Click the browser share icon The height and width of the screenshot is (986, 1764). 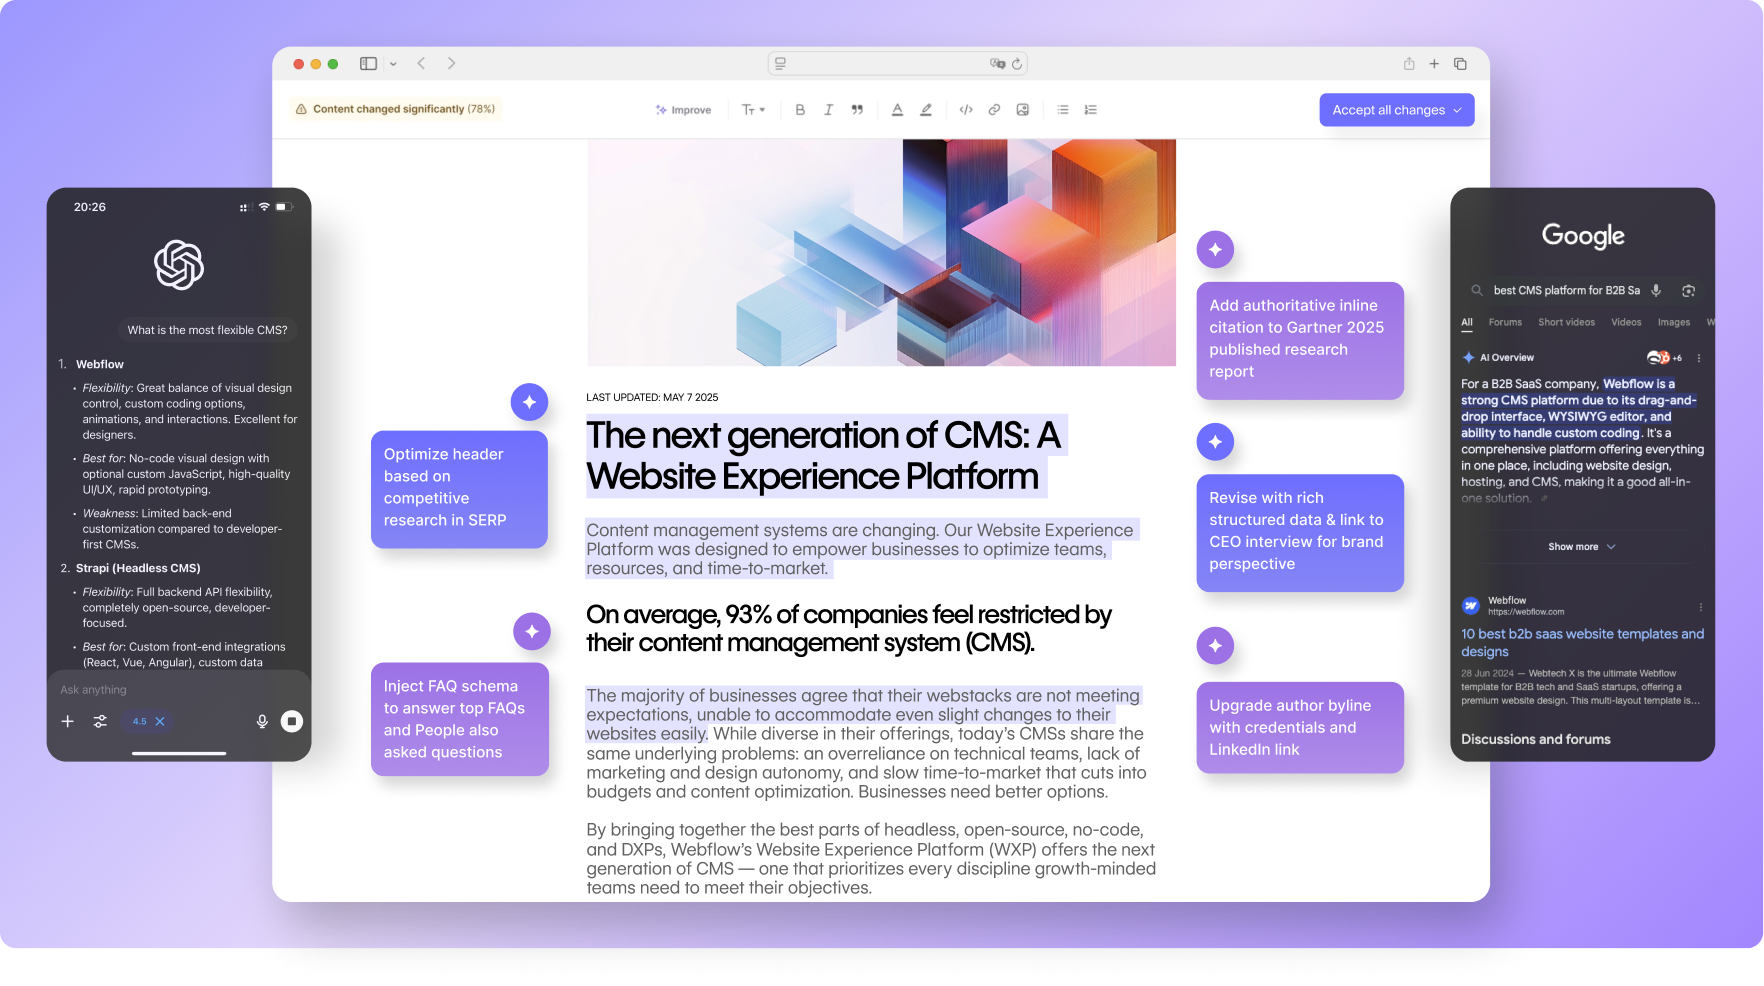pyautogui.click(x=1409, y=63)
